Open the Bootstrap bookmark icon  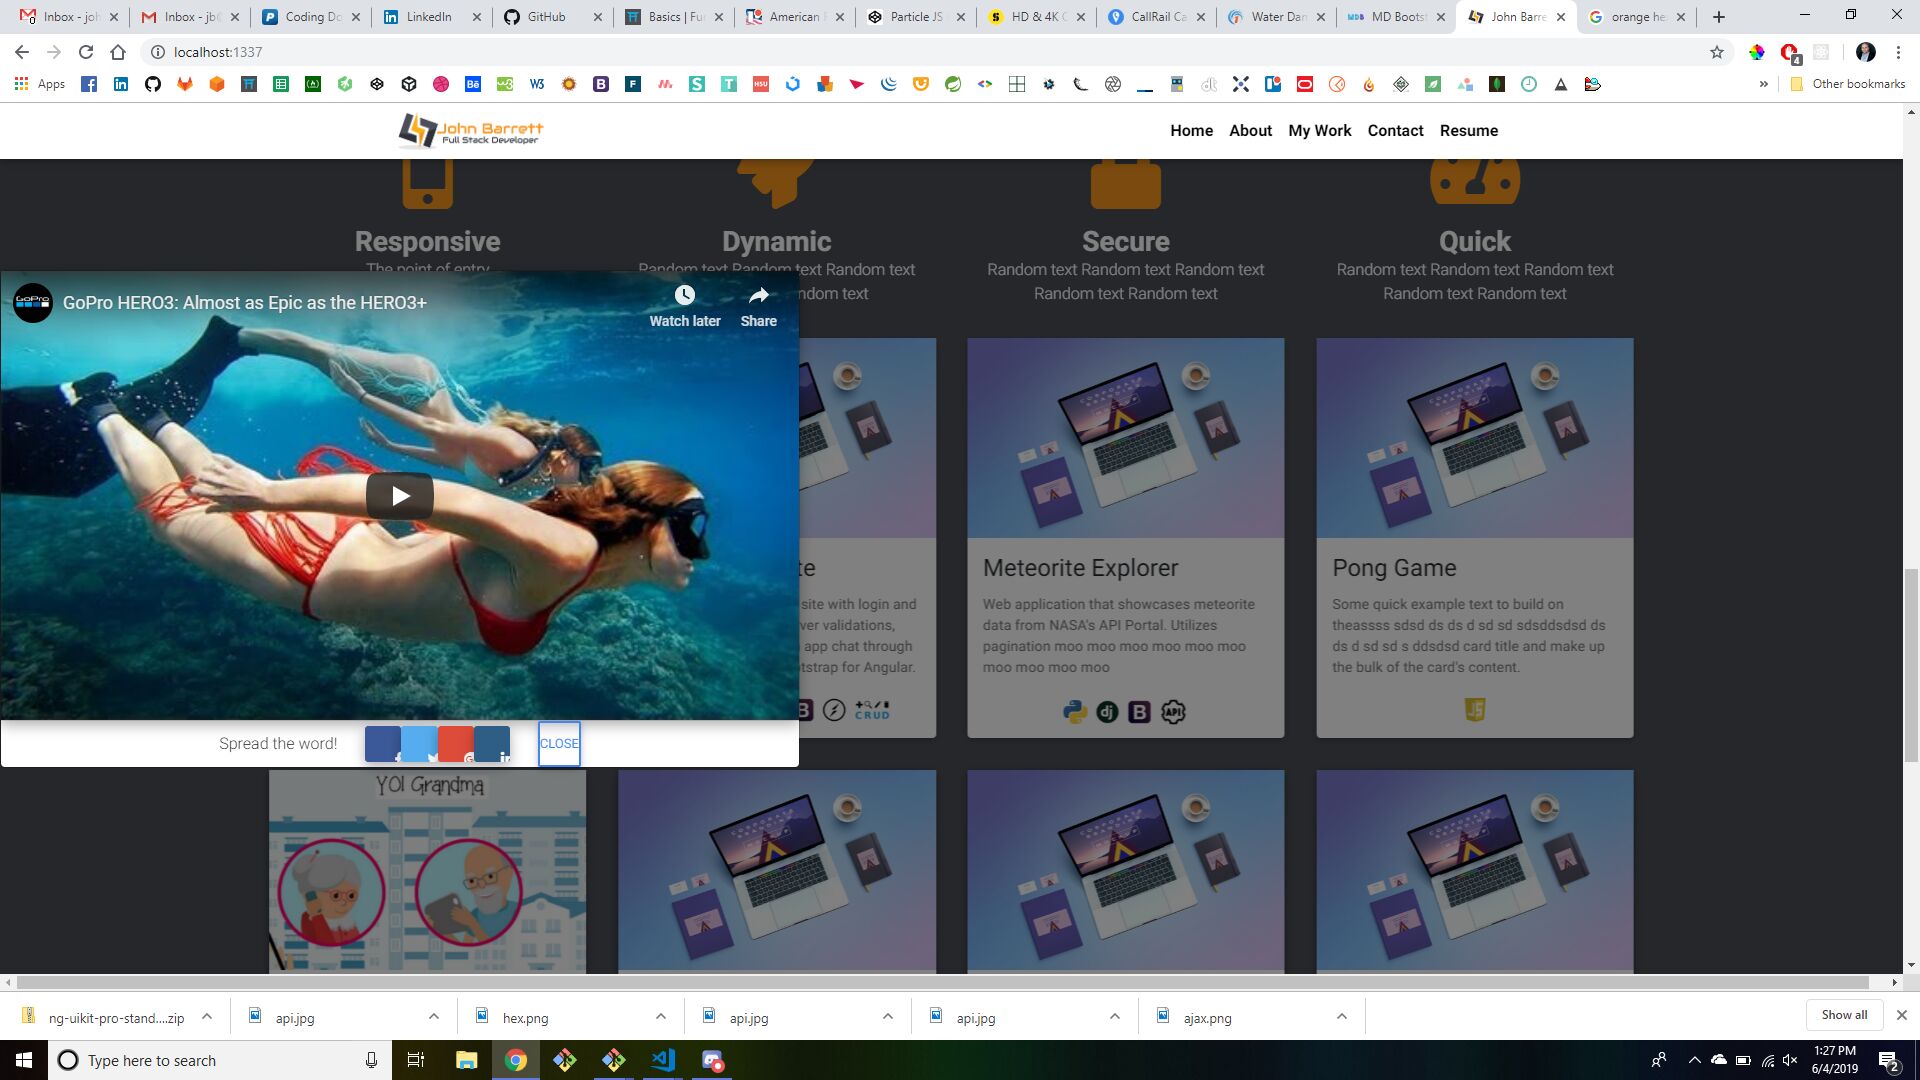[x=601, y=84]
